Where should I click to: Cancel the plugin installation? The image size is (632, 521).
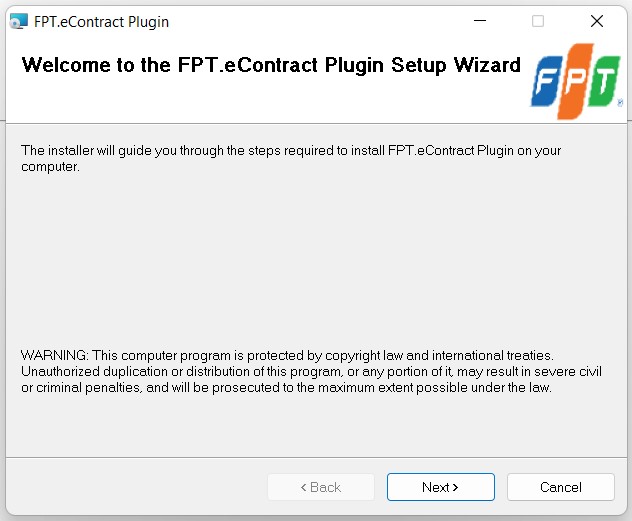tap(561, 487)
